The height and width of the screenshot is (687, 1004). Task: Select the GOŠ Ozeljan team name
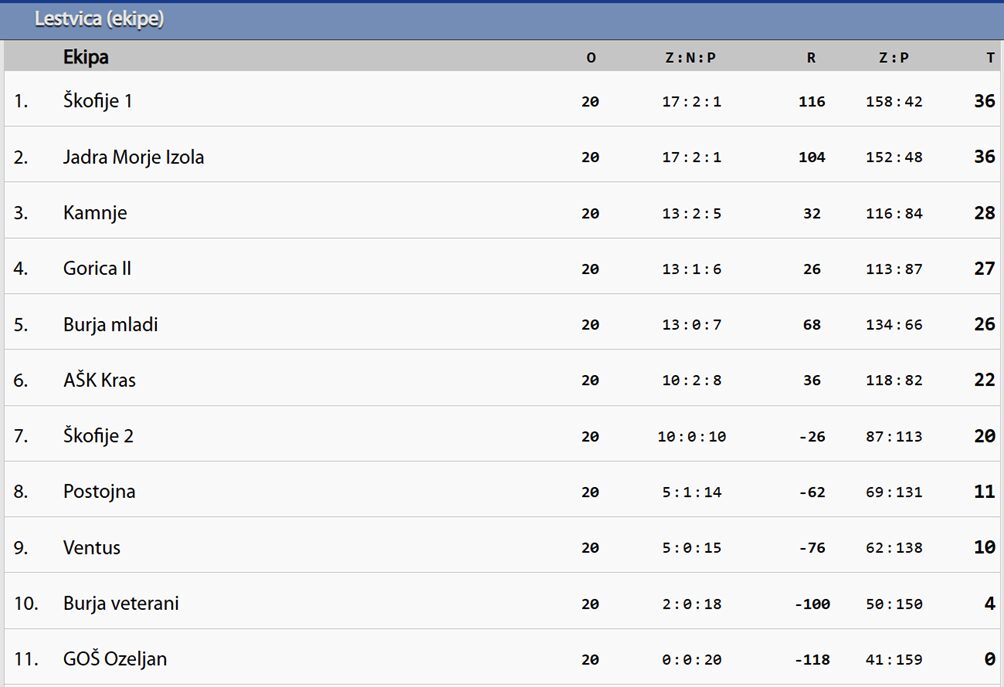115,659
